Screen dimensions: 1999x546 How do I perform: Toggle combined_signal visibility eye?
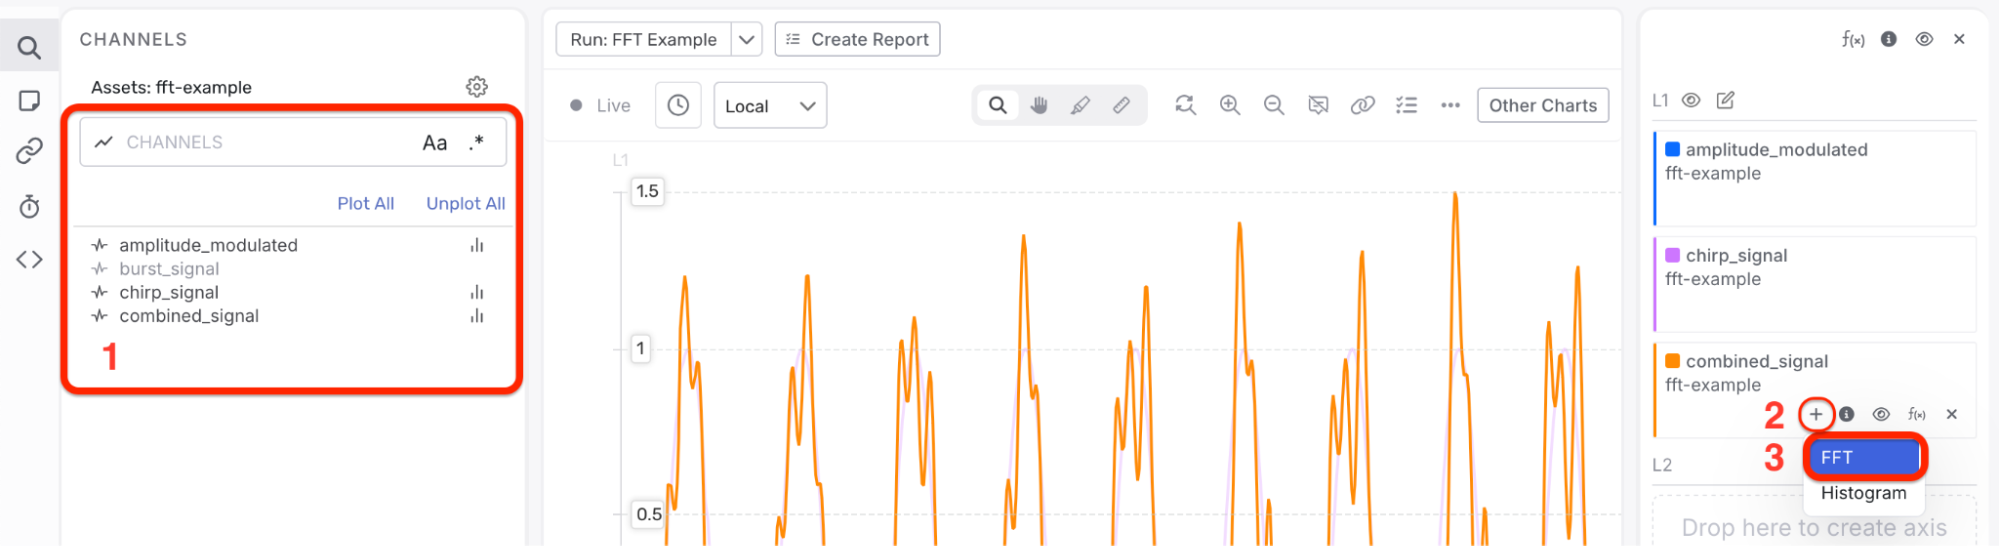pyautogui.click(x=1881, y=414)
